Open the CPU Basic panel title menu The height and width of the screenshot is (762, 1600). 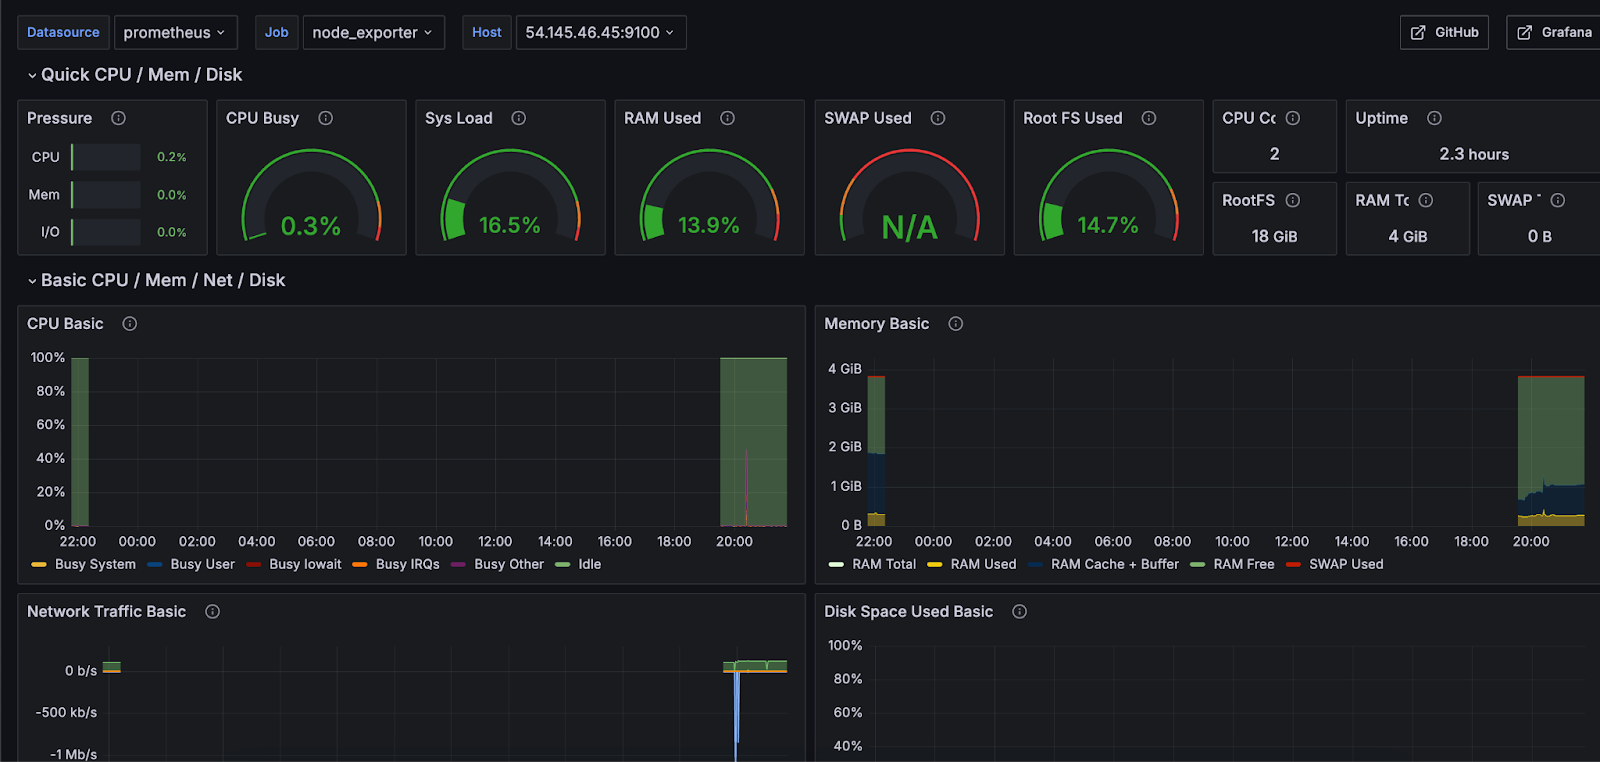pos(65,324)
